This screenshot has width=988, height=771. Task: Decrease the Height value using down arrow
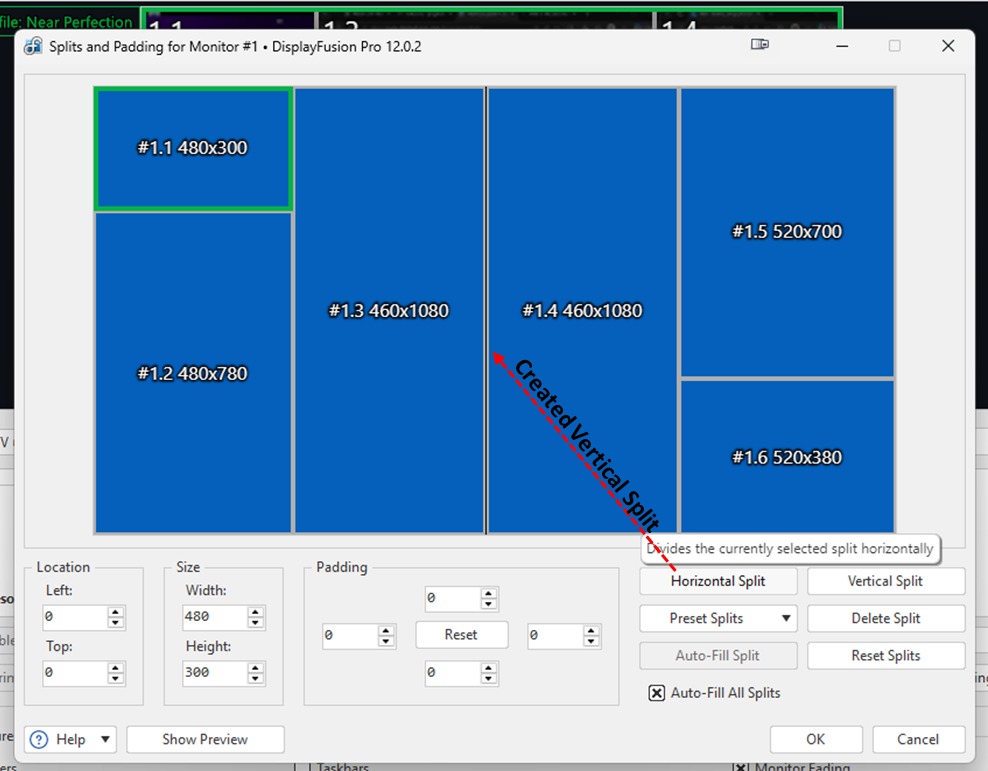pyautogui.click(x=256, y=678)
